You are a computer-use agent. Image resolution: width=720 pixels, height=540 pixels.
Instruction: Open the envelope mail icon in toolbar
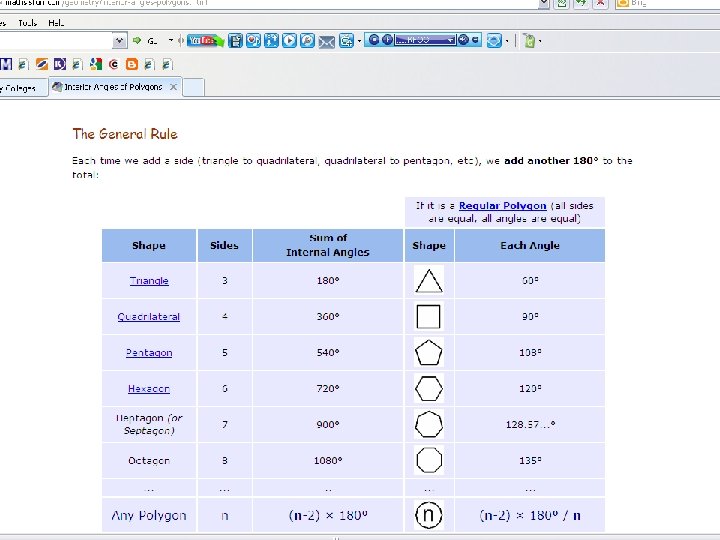pyautogui.click(x=326, y=42)
